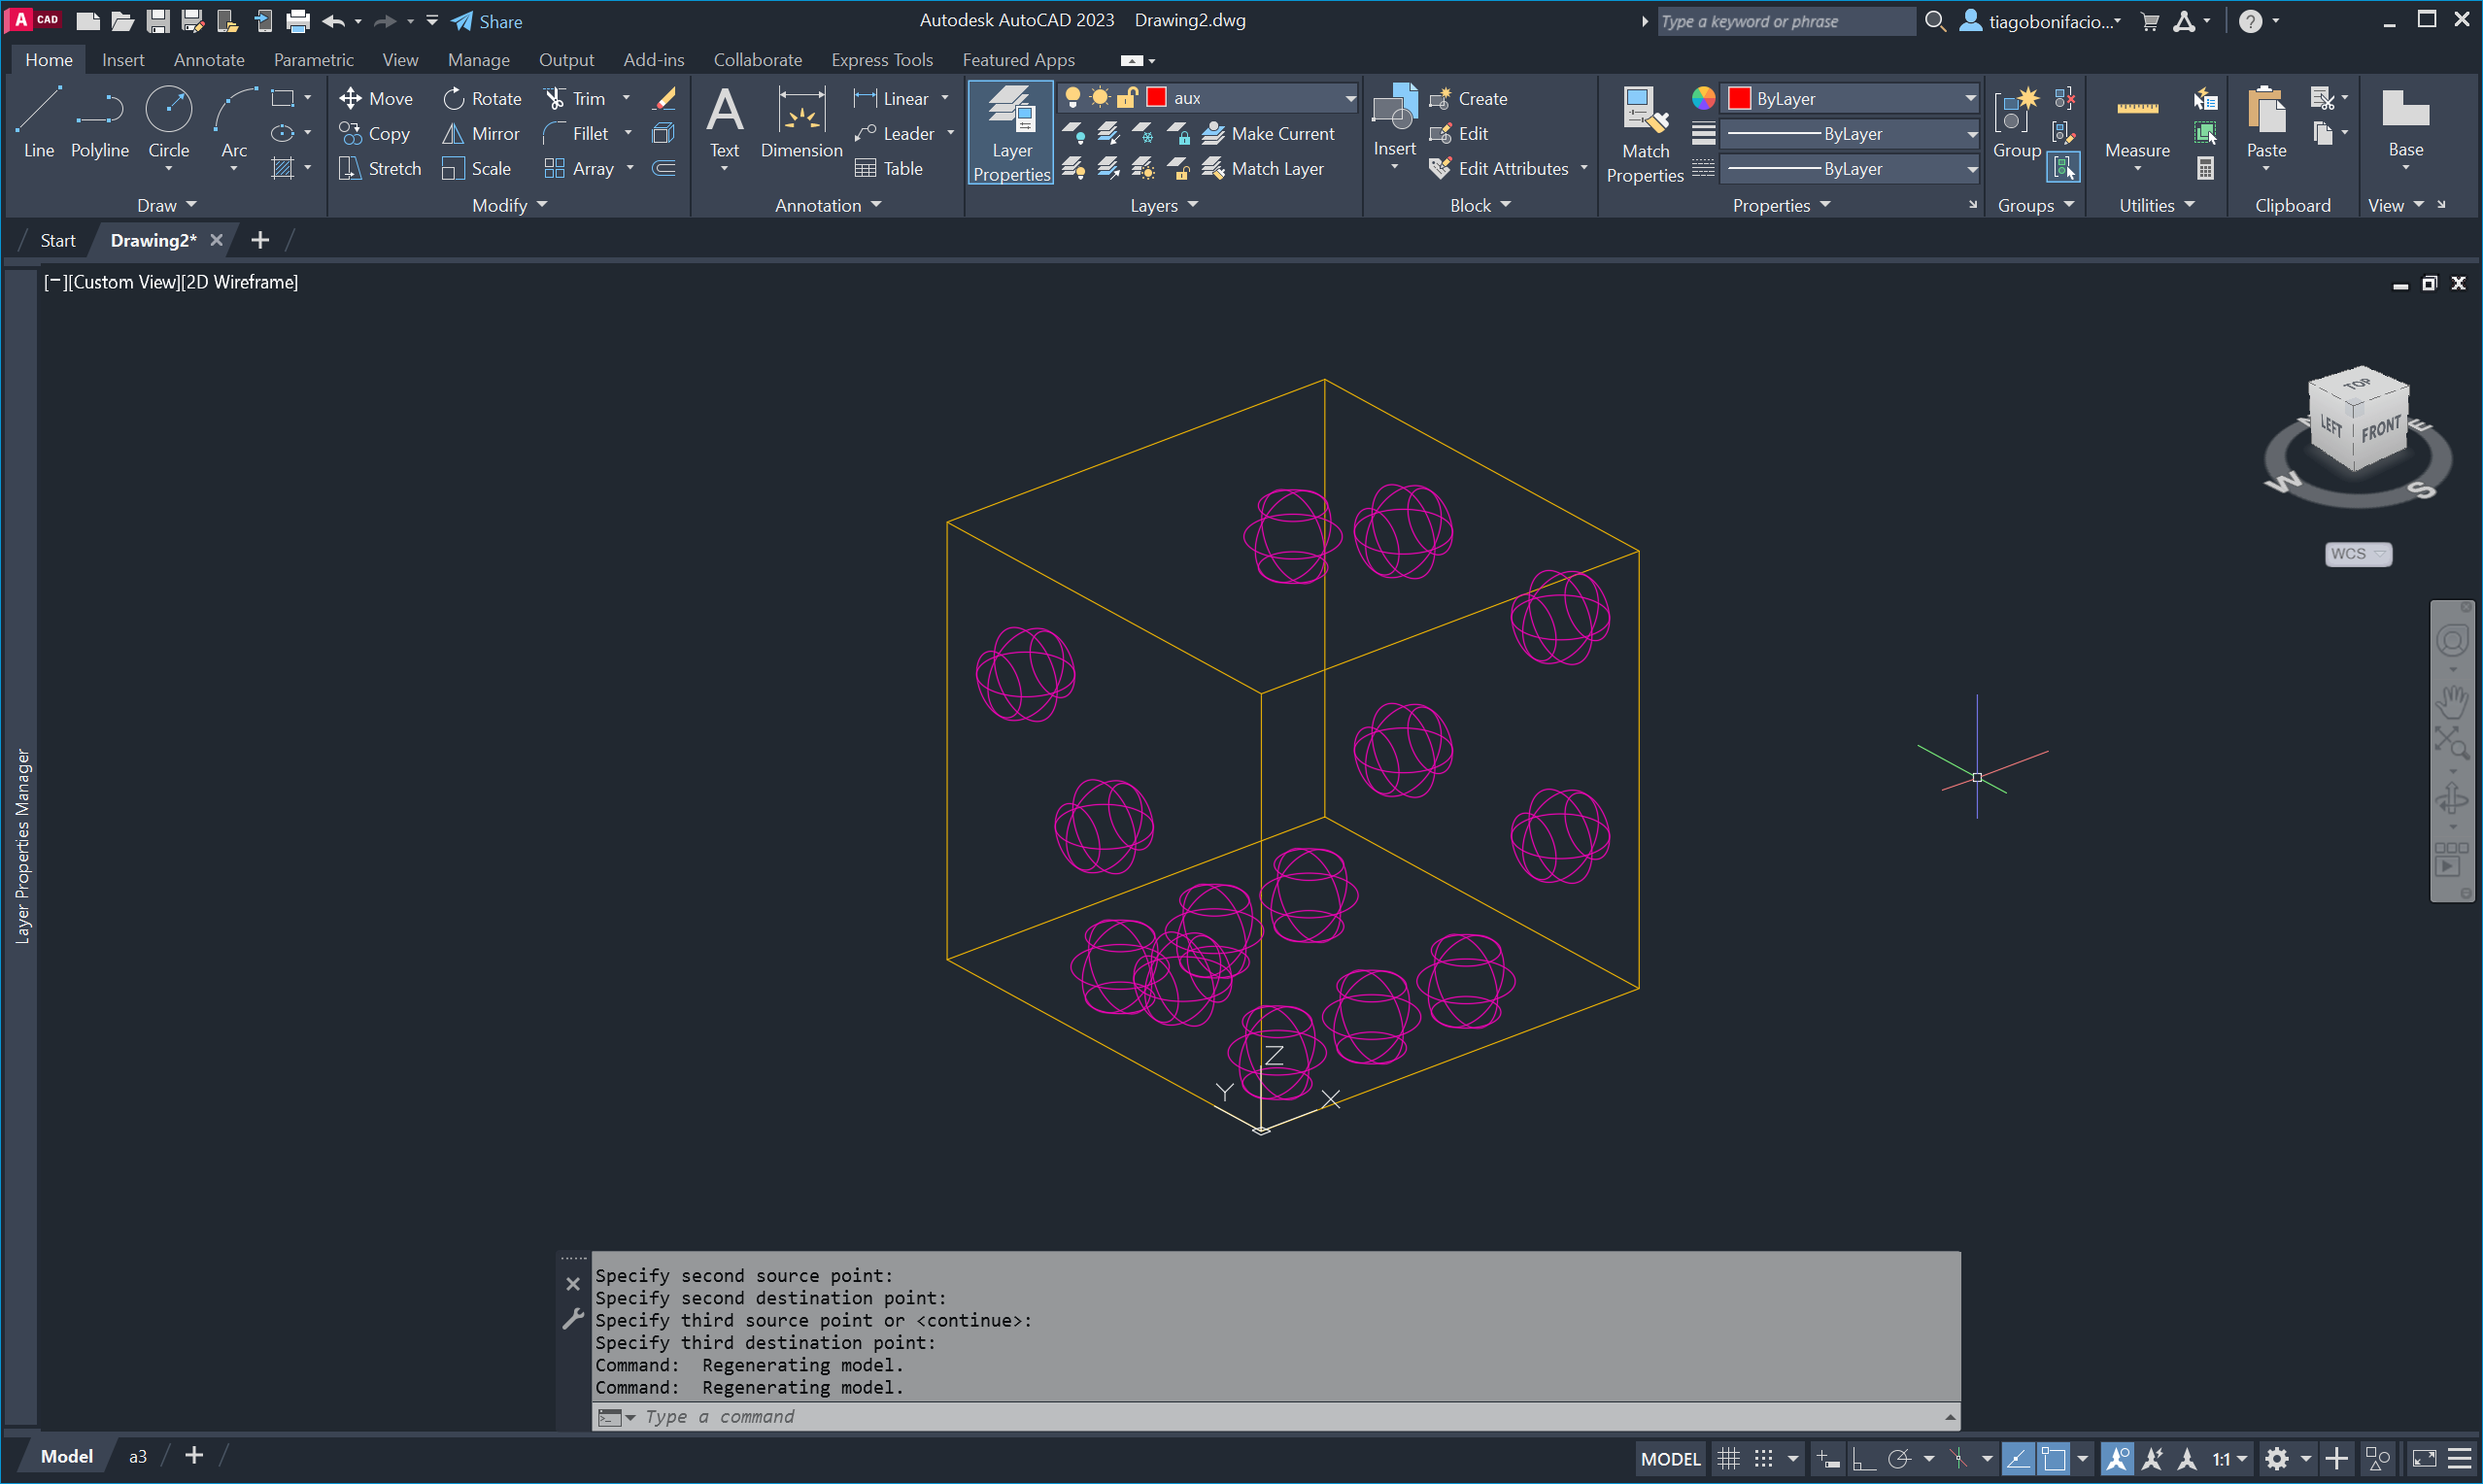Image resolution: width=2483 pixels, height=1484 pixels.
Task: Switch to the Annotate ribbon tab
Action: click(209, 60)
